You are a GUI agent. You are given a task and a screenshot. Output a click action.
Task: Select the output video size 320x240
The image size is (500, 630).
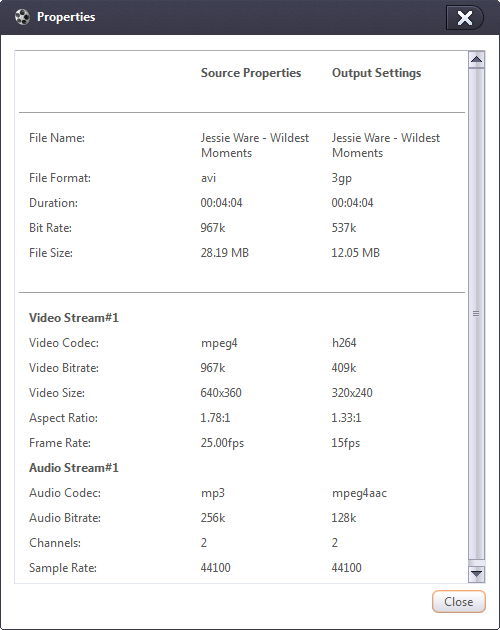[352, 393]
